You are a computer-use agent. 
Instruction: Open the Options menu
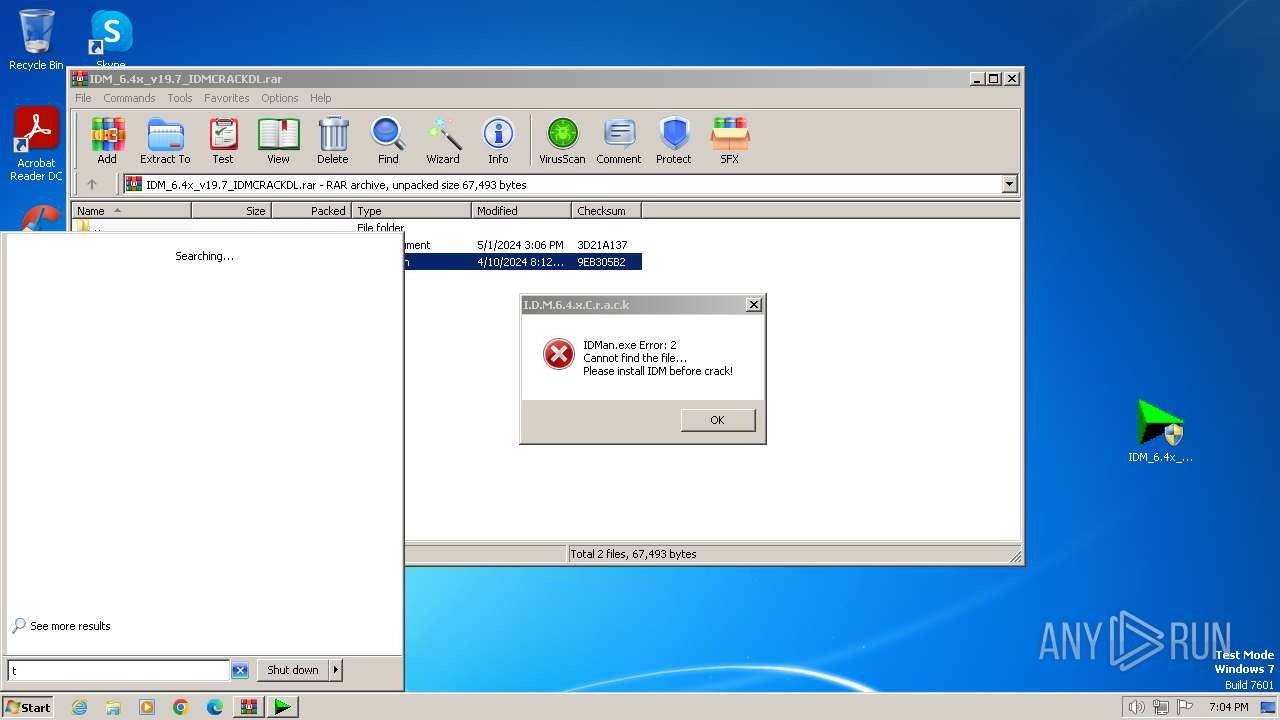[x=280, y=98]
